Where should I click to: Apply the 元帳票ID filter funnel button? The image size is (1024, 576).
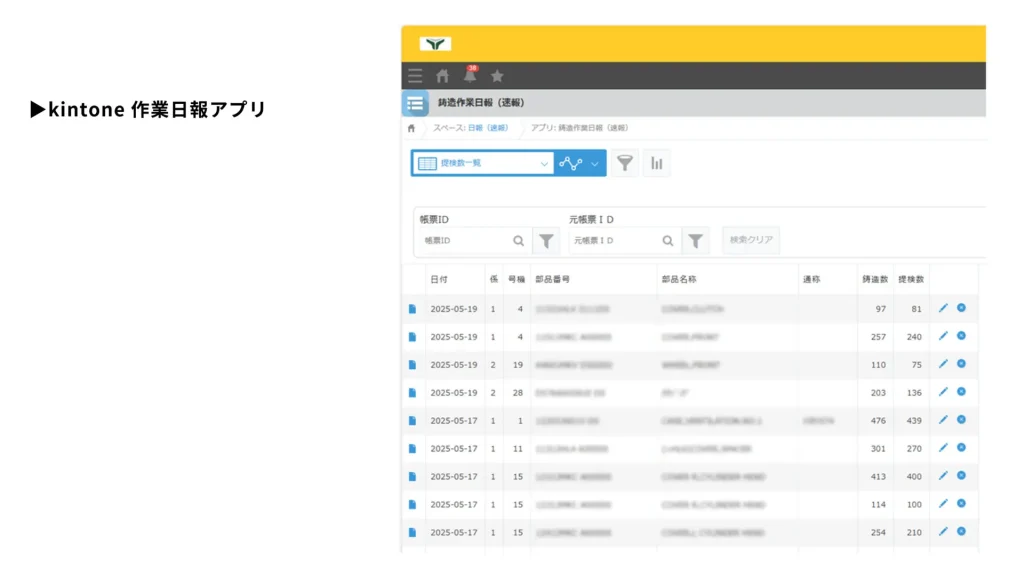pos(696,240)
